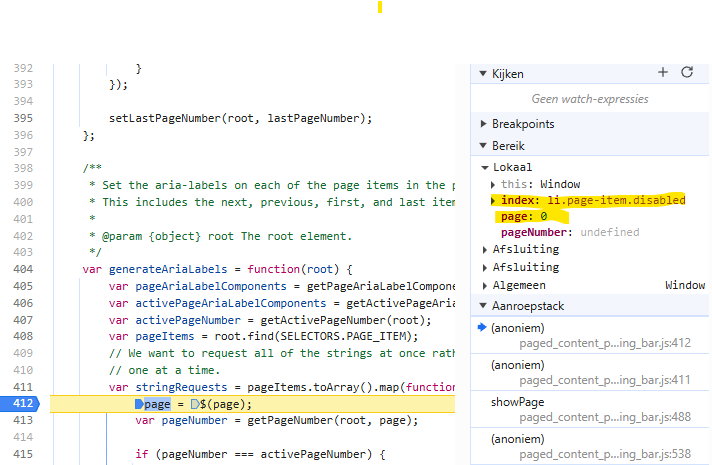
Task: Collapse the Aanroepstack section
Action: (x=483, y=306)
